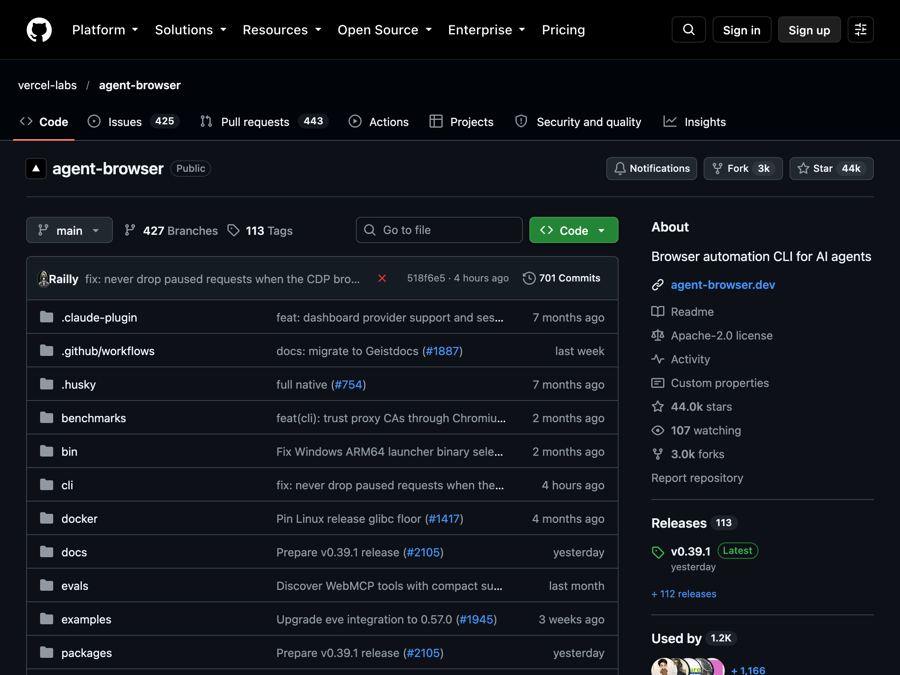Open pull request #1887 link
900x675 pixels.
(442, 351)
